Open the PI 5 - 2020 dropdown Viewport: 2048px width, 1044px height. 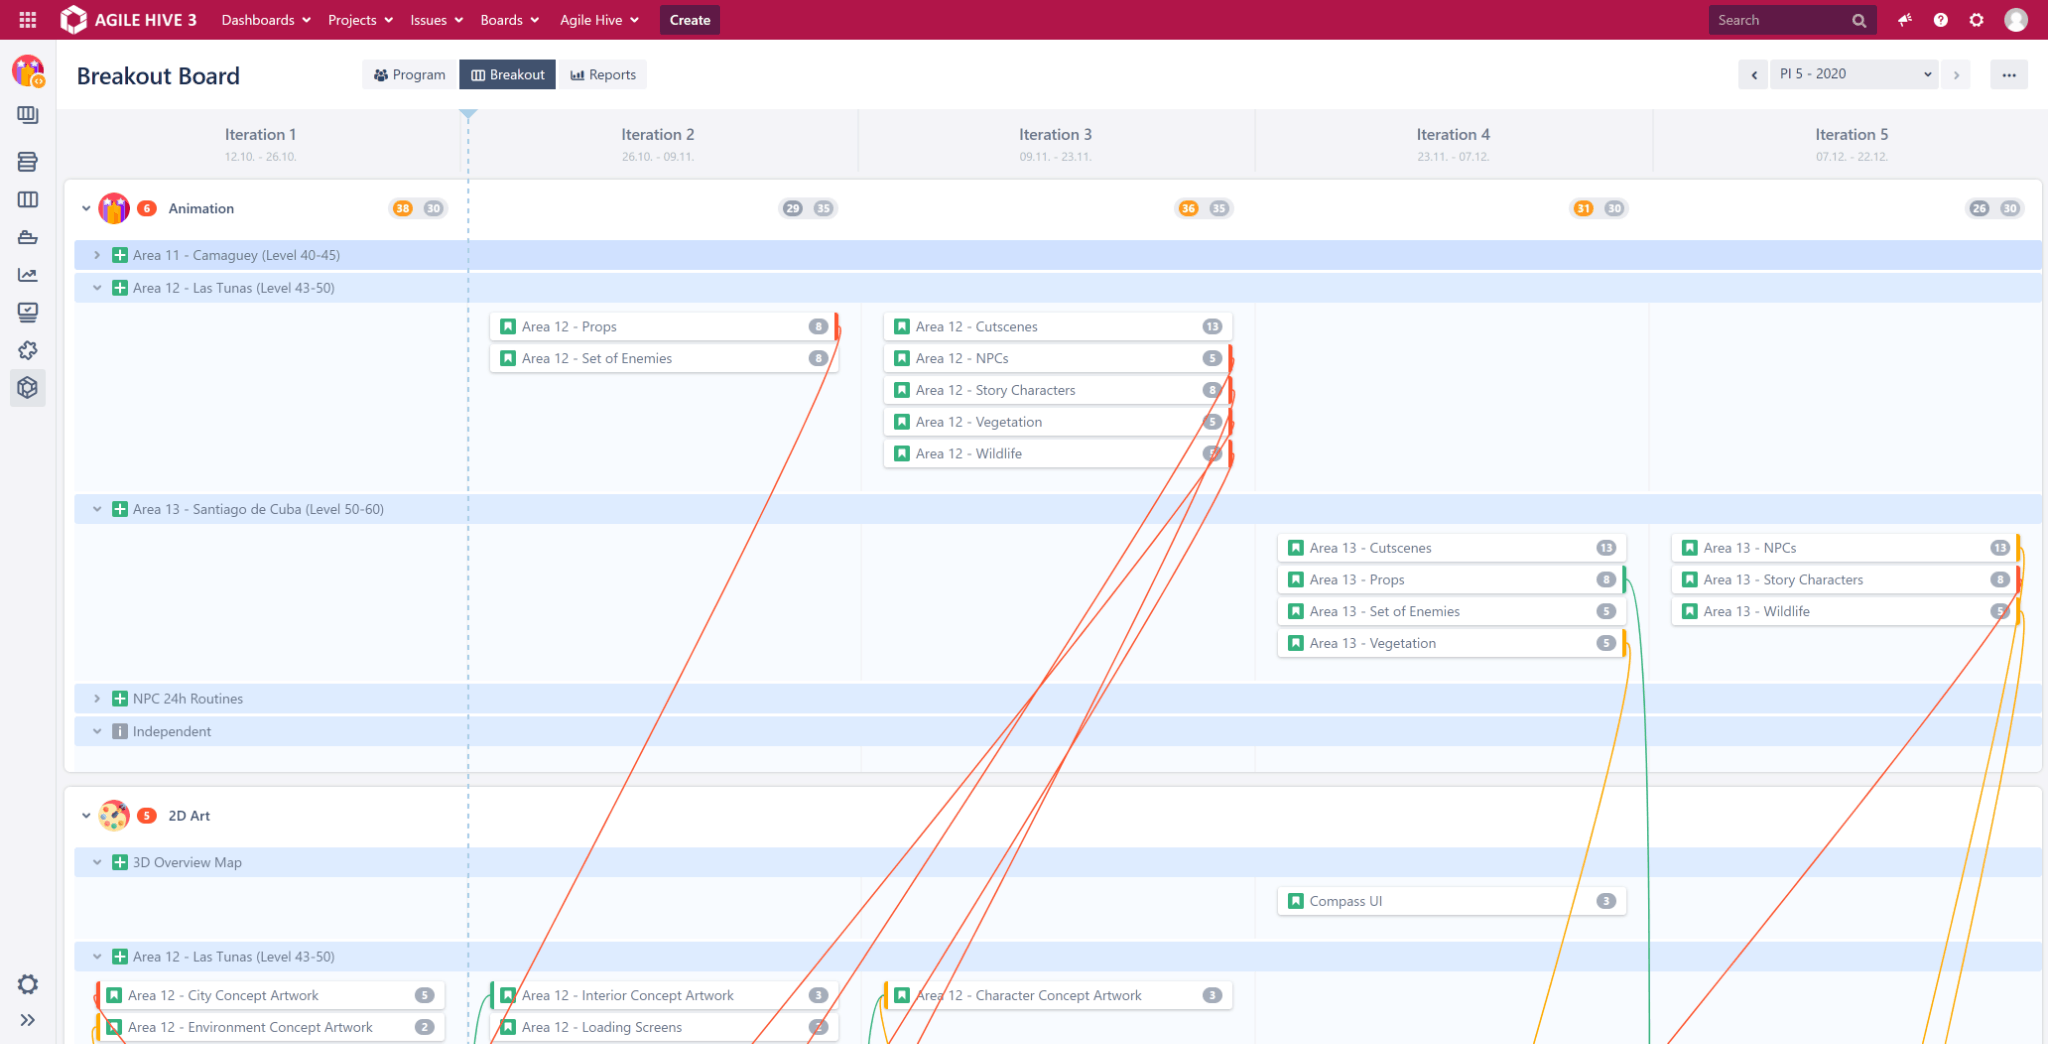coord(1854,74)
